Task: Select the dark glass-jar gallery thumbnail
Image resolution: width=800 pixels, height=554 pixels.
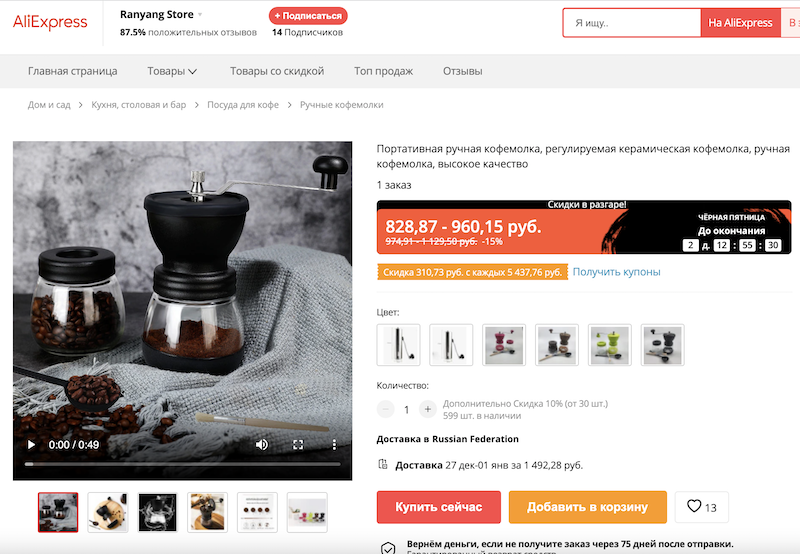Action: click(158, 512)
